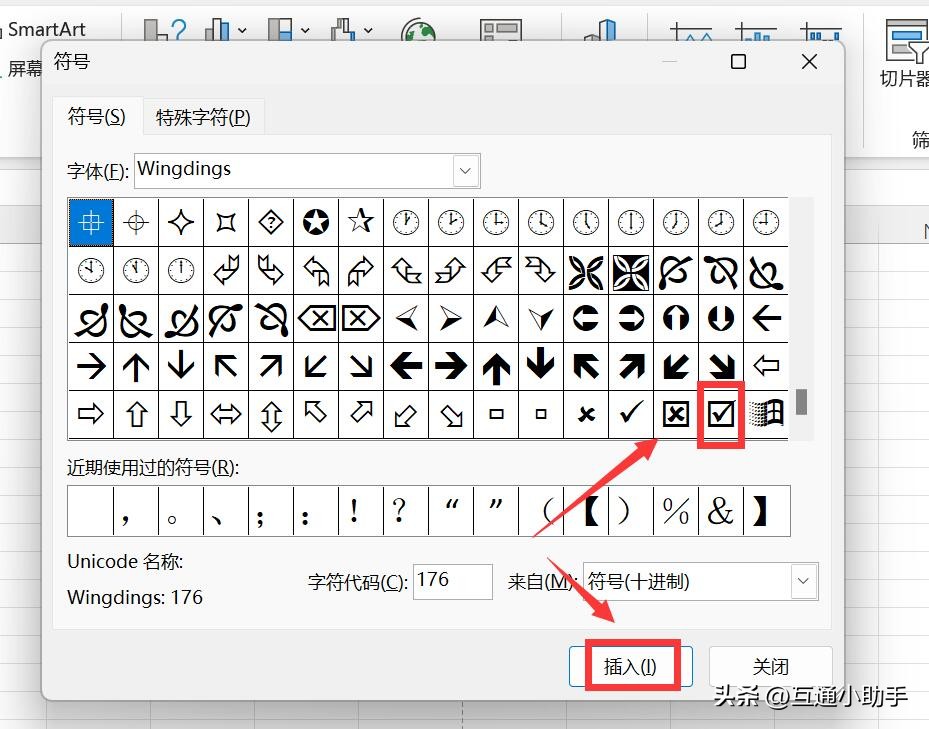Choose the circled left arrow symbol
Viewport: 929px width, 729px height.
point(586,318)
